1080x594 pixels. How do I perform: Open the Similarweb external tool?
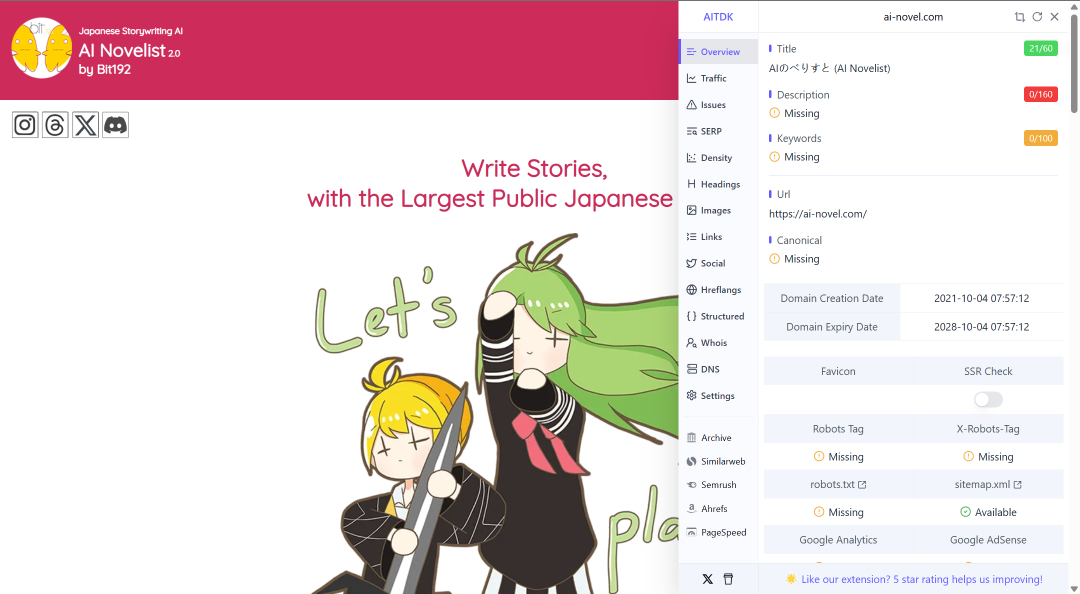point(718,461)
